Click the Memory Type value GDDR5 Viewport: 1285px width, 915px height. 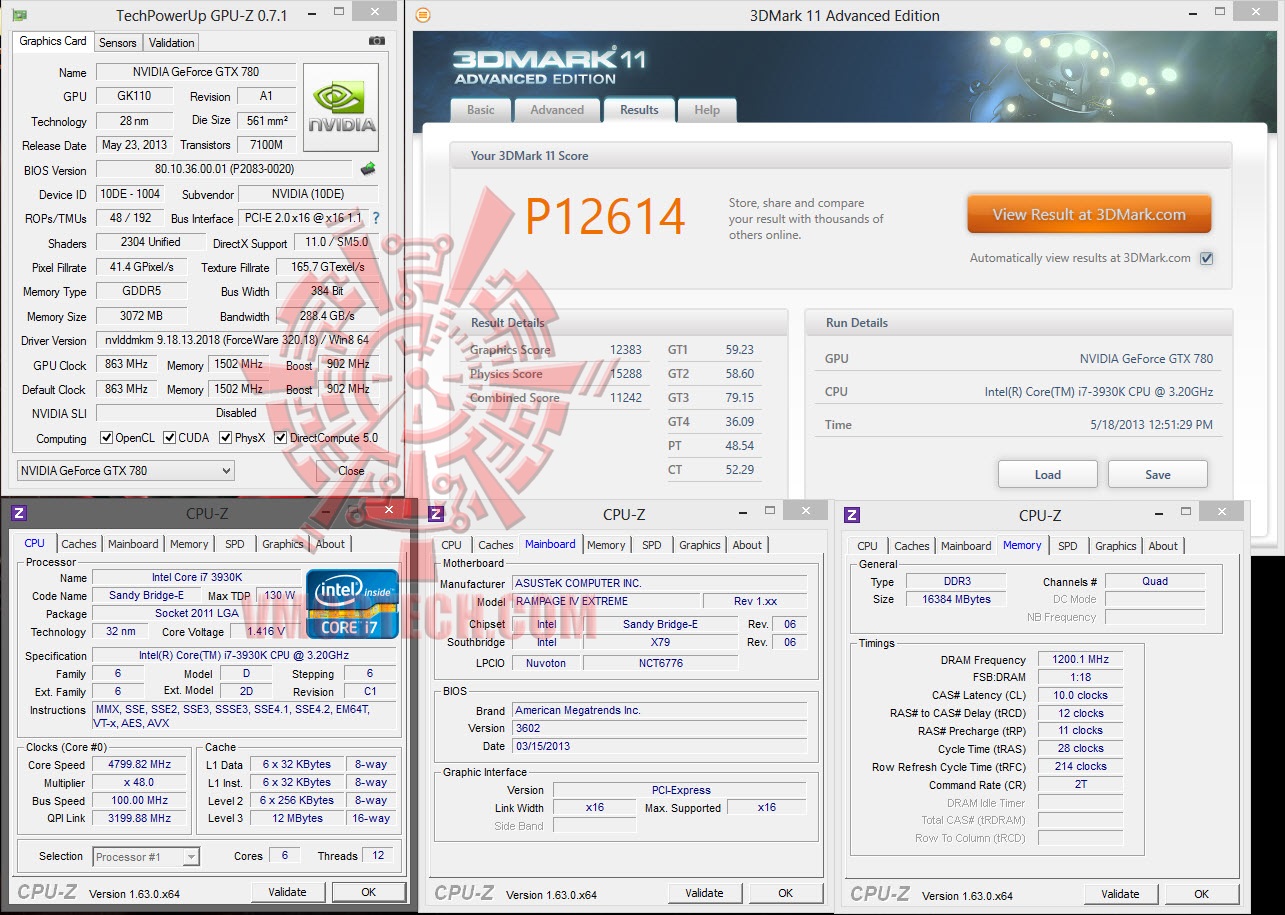(140, 291)
